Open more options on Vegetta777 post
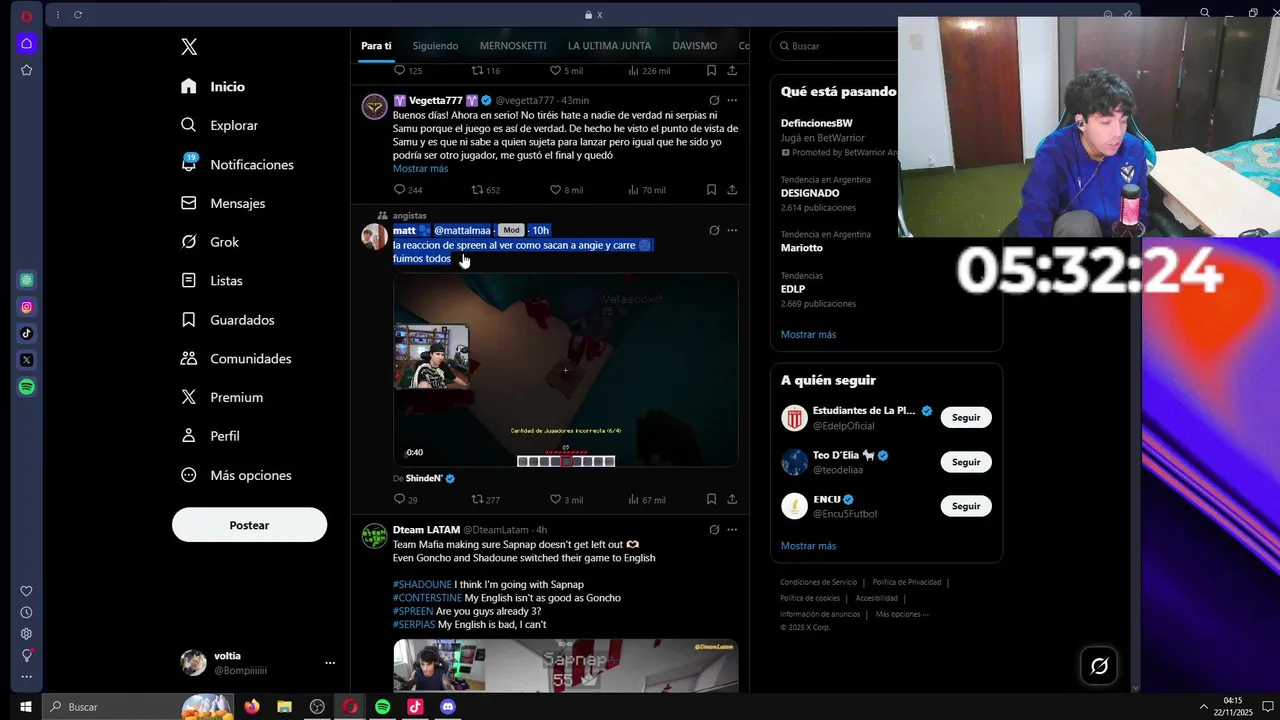This screenshot has height=720, width=1280. (x=732, y=100)
